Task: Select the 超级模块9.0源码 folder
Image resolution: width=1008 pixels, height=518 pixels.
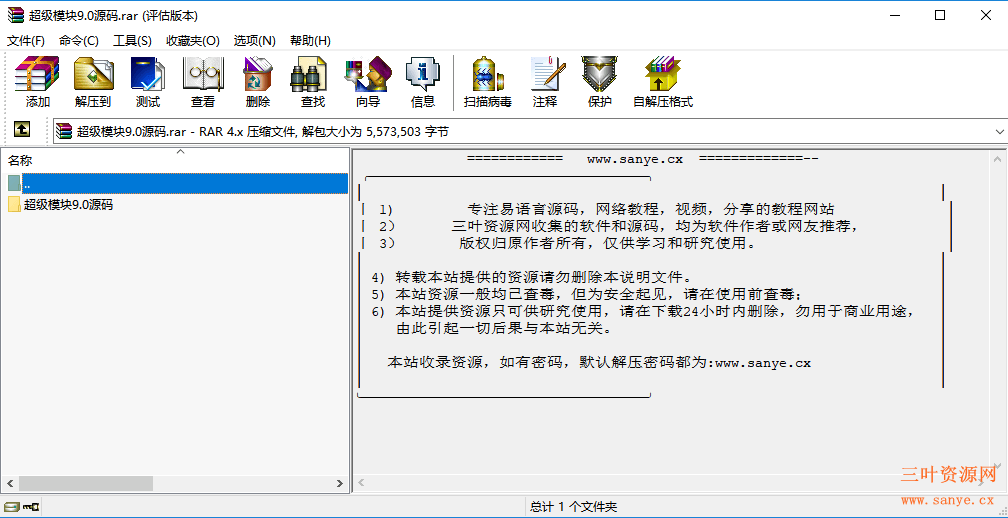Action: [x=60, y=205]
